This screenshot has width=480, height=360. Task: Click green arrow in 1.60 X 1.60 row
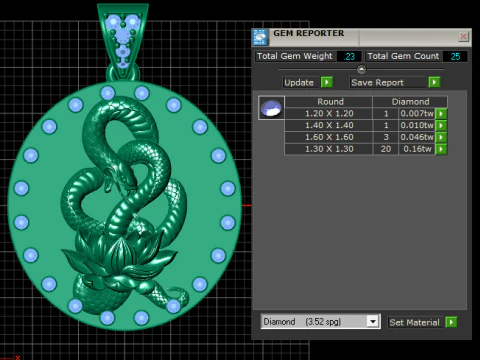pyautogui.click(x=441, y=137)
